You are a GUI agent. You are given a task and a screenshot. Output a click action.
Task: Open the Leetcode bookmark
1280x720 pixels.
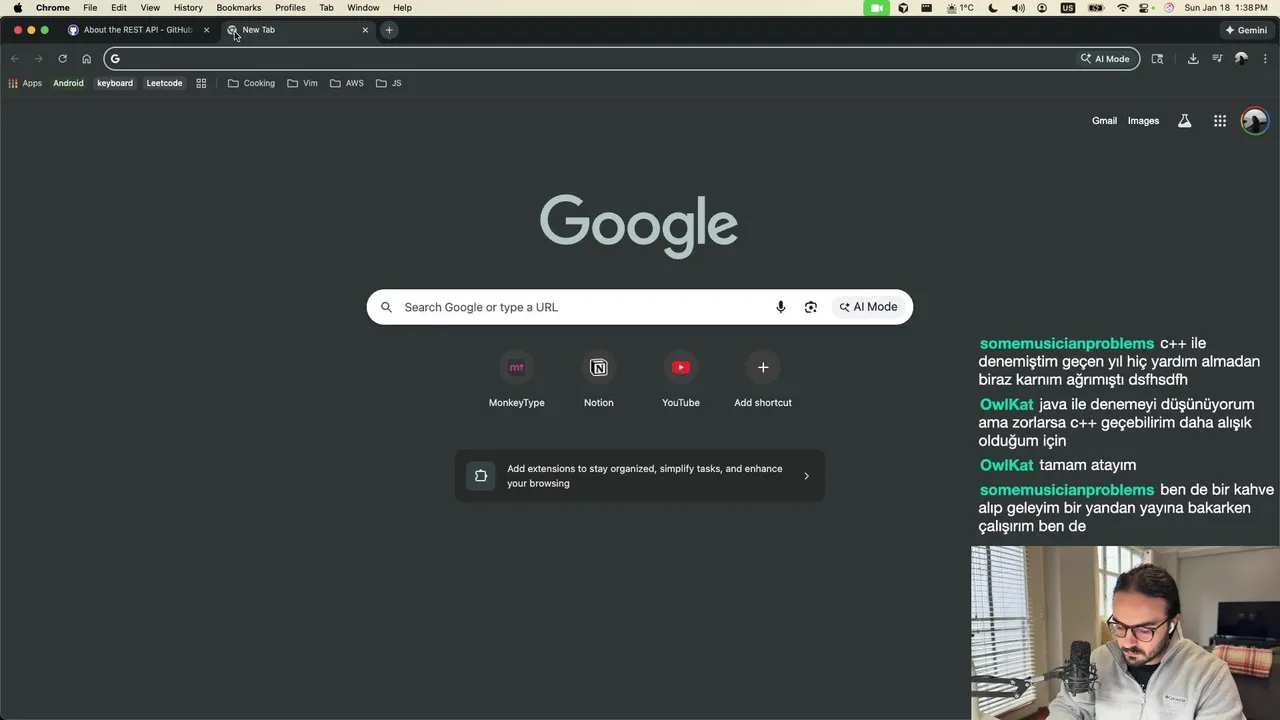(164, 83)
